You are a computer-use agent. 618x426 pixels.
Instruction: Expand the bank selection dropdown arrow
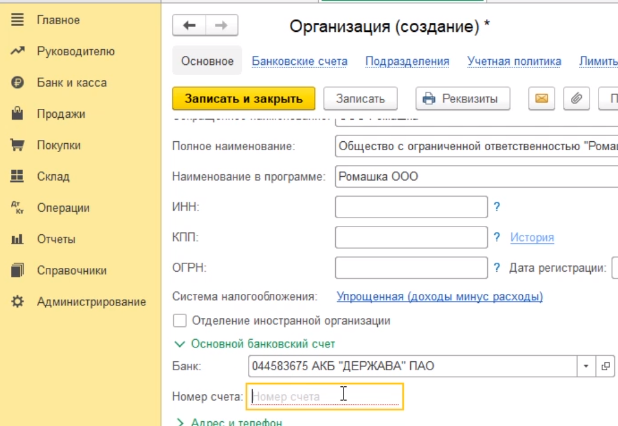click(x=587, y=366)
